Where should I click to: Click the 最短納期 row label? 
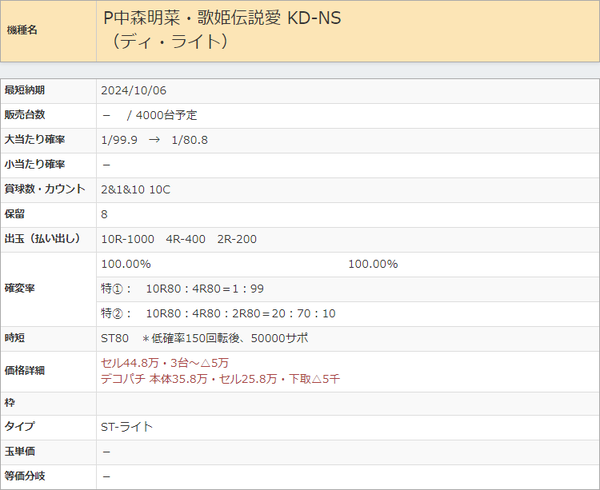coord(24,90)
